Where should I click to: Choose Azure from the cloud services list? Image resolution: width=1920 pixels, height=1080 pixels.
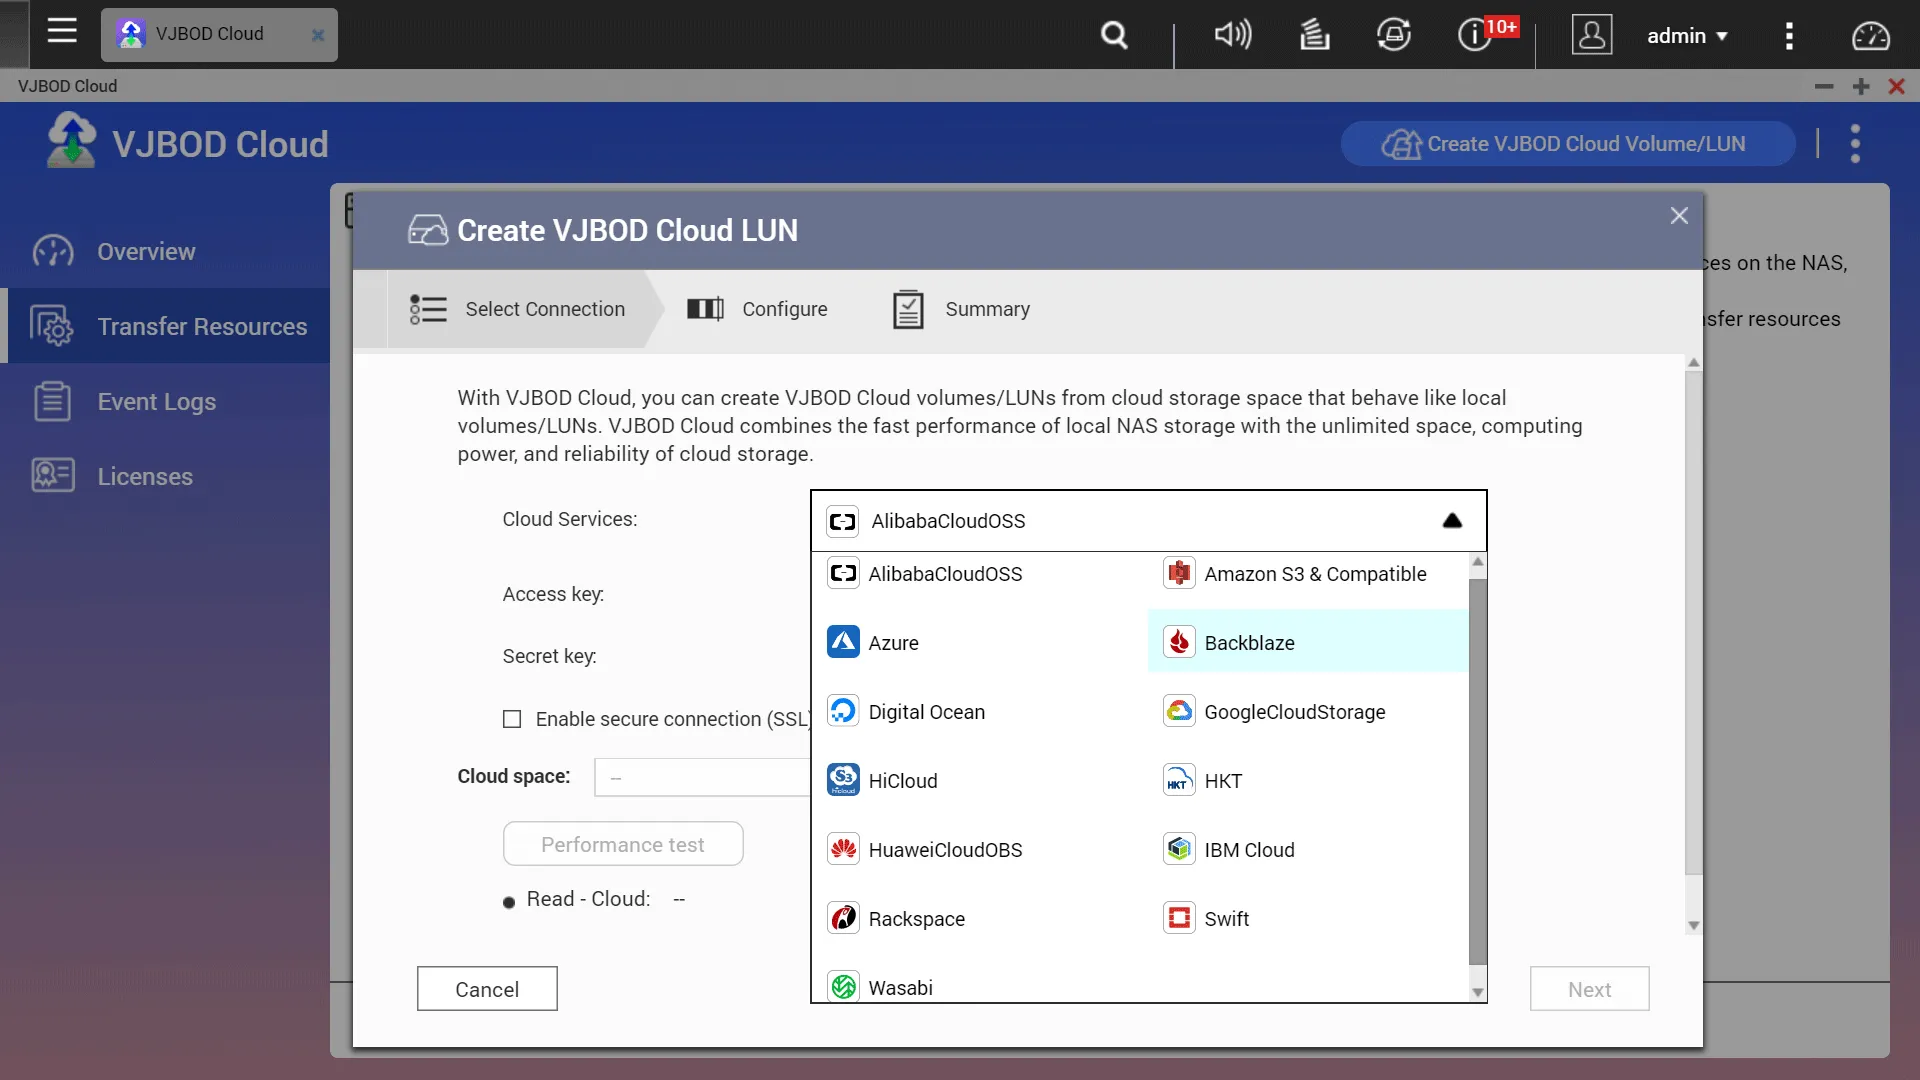[892, 643]
